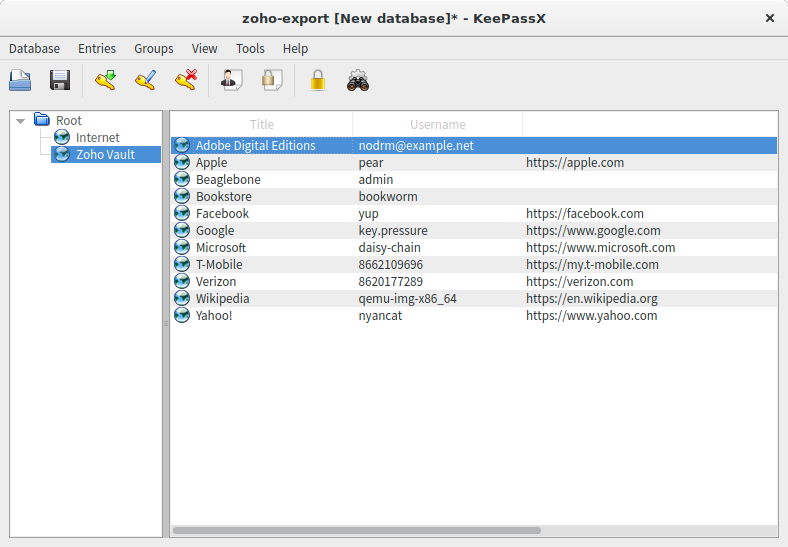Image resolution: width=788 pixels, height=547 pixels.
Task: Click the horizontal scrollbar of entry list
Action: pos(357,530)
